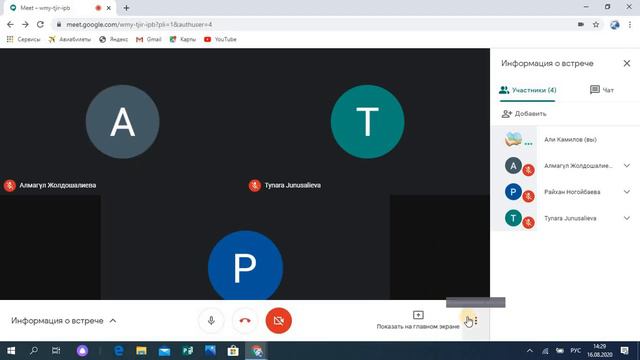
Task: Expand options for Райхан Ногойбаева in list
Action: point(627,192)
